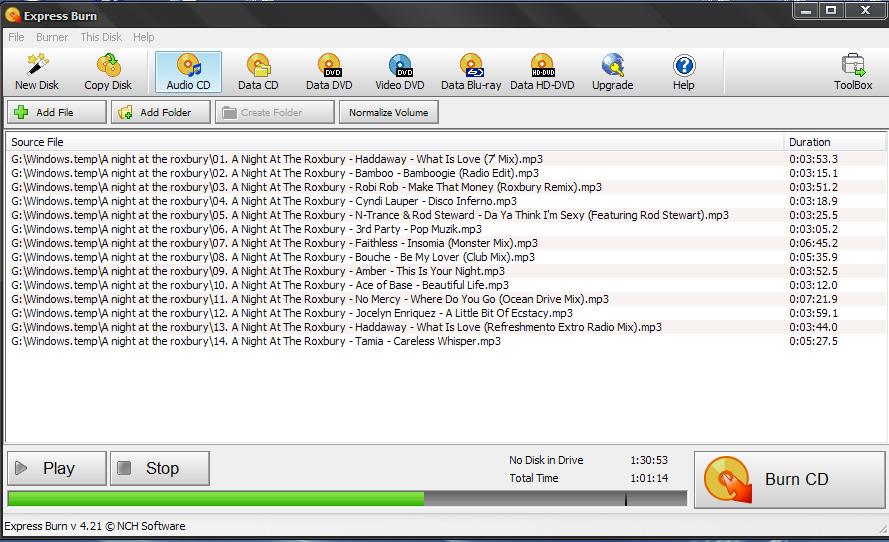Sort by Source File column header
The image size is (889, 542).
395,142
